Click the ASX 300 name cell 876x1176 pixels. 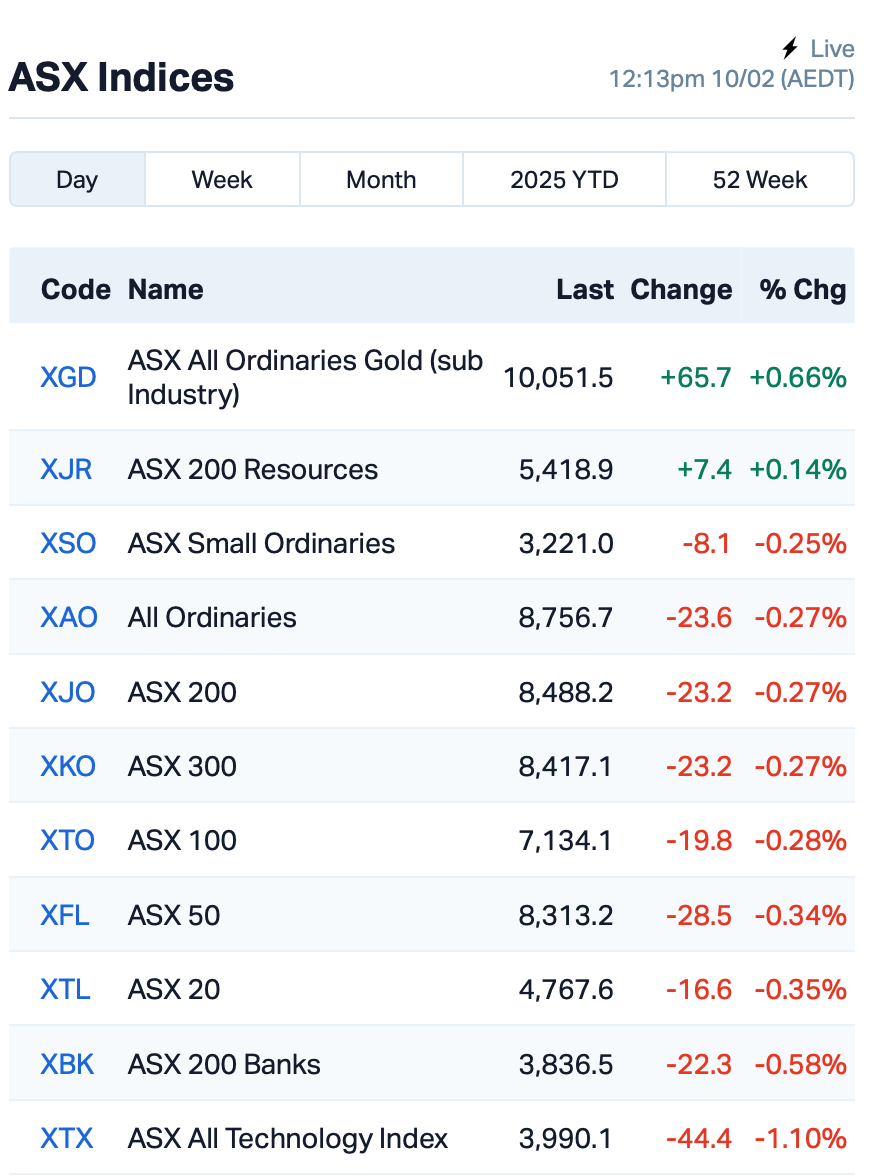click(x=182, y=766)
